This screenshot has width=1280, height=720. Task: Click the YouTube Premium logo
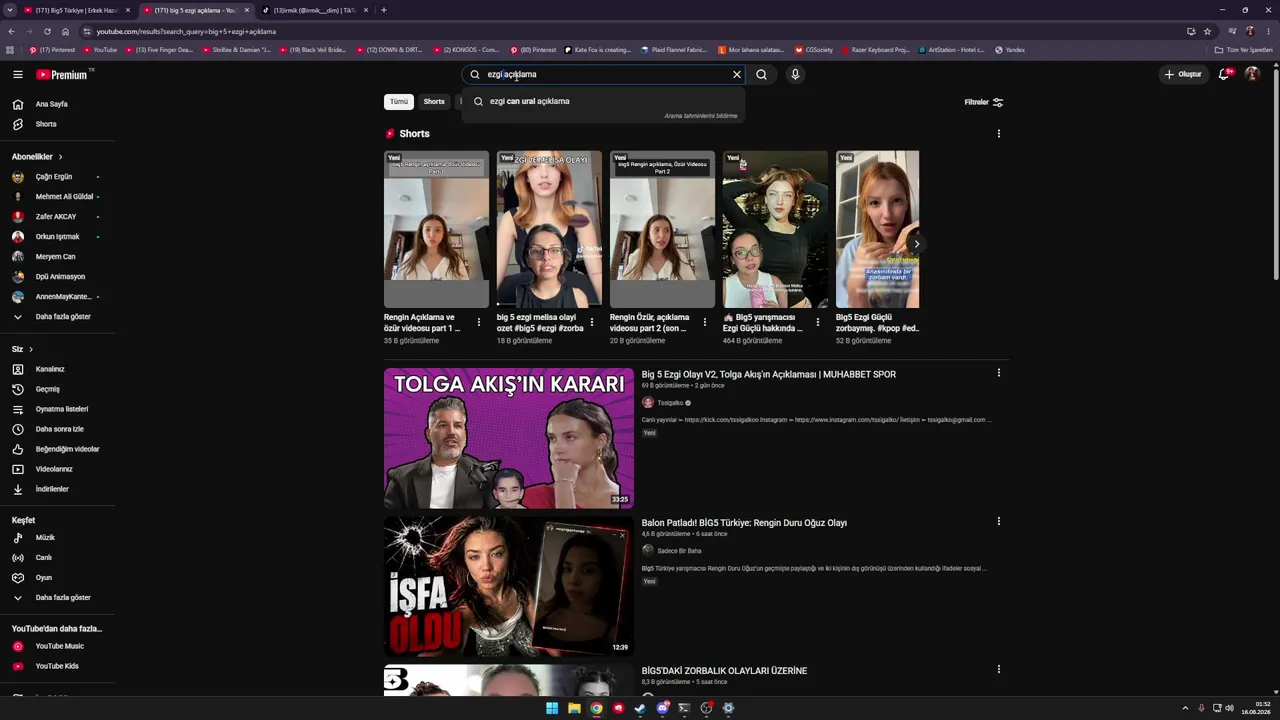click(62, 74)
